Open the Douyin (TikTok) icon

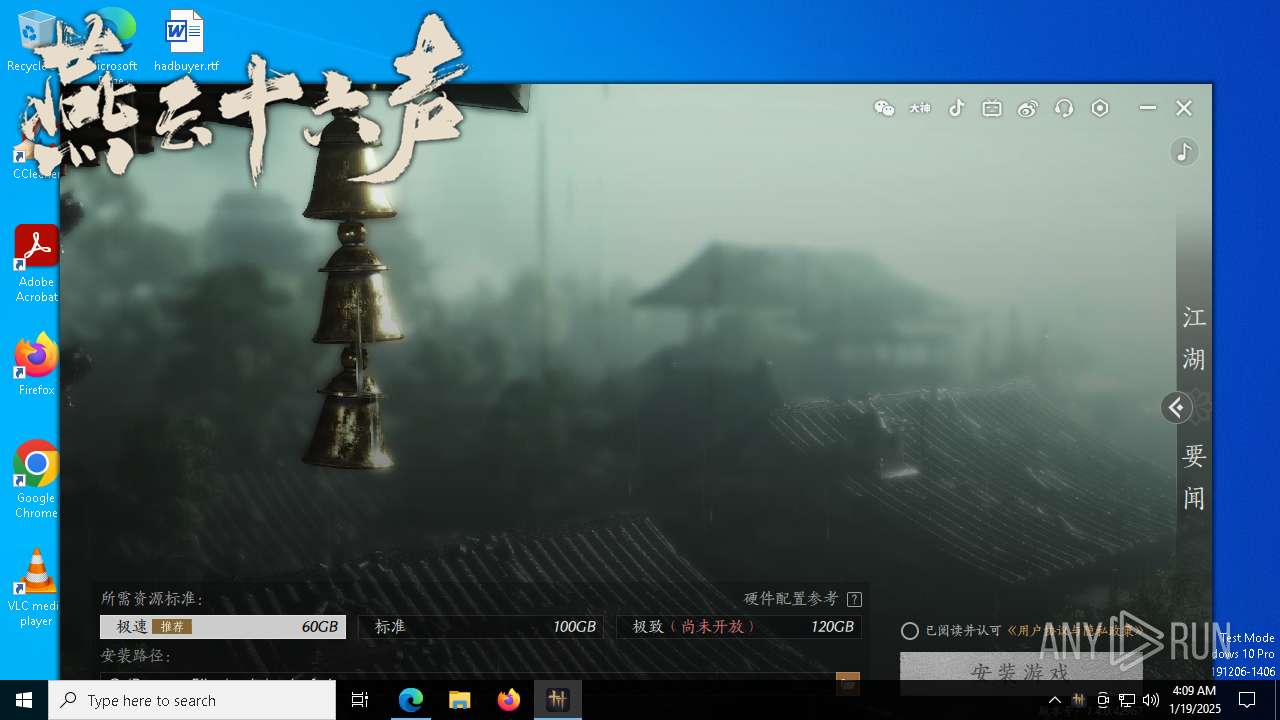(956, 108)
